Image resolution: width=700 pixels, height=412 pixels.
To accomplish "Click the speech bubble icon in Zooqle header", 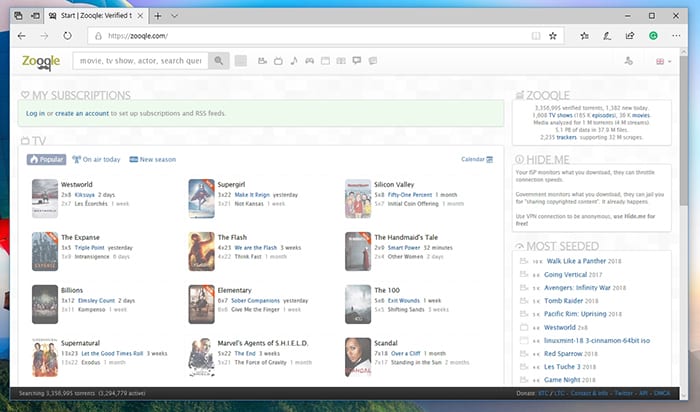I will 357,60.
